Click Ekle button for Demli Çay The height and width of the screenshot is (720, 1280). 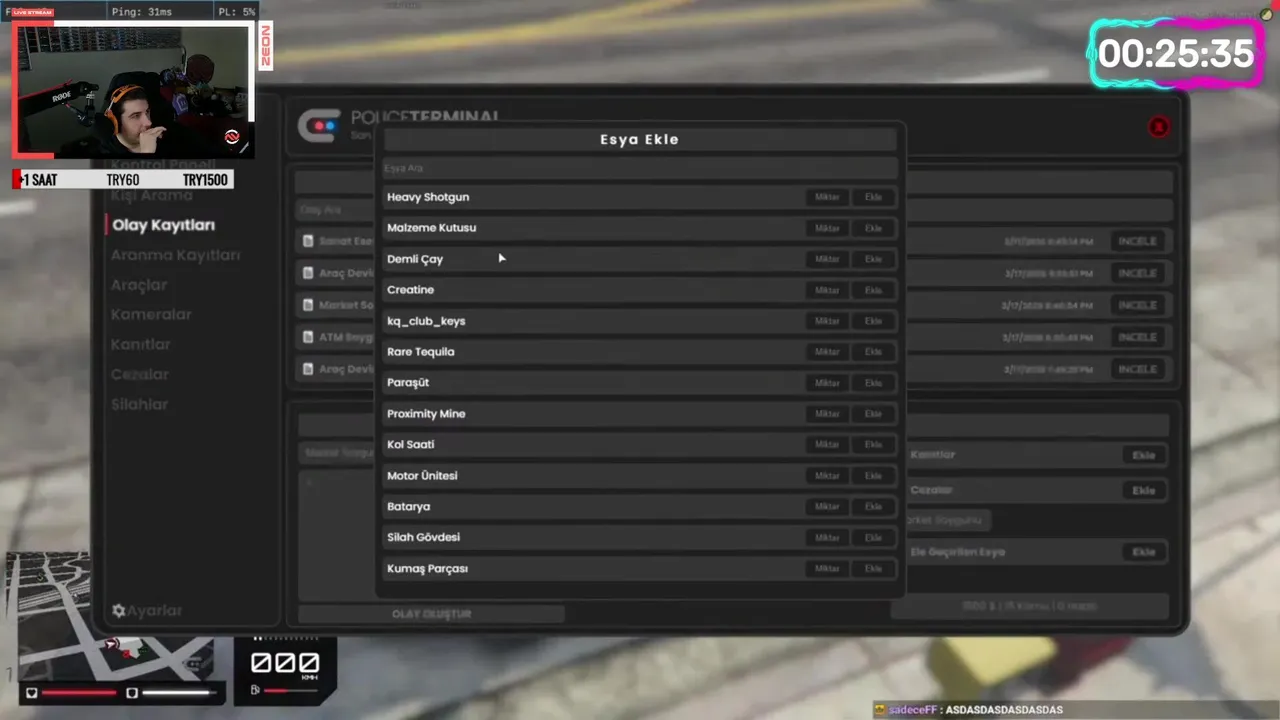point(873,260)
